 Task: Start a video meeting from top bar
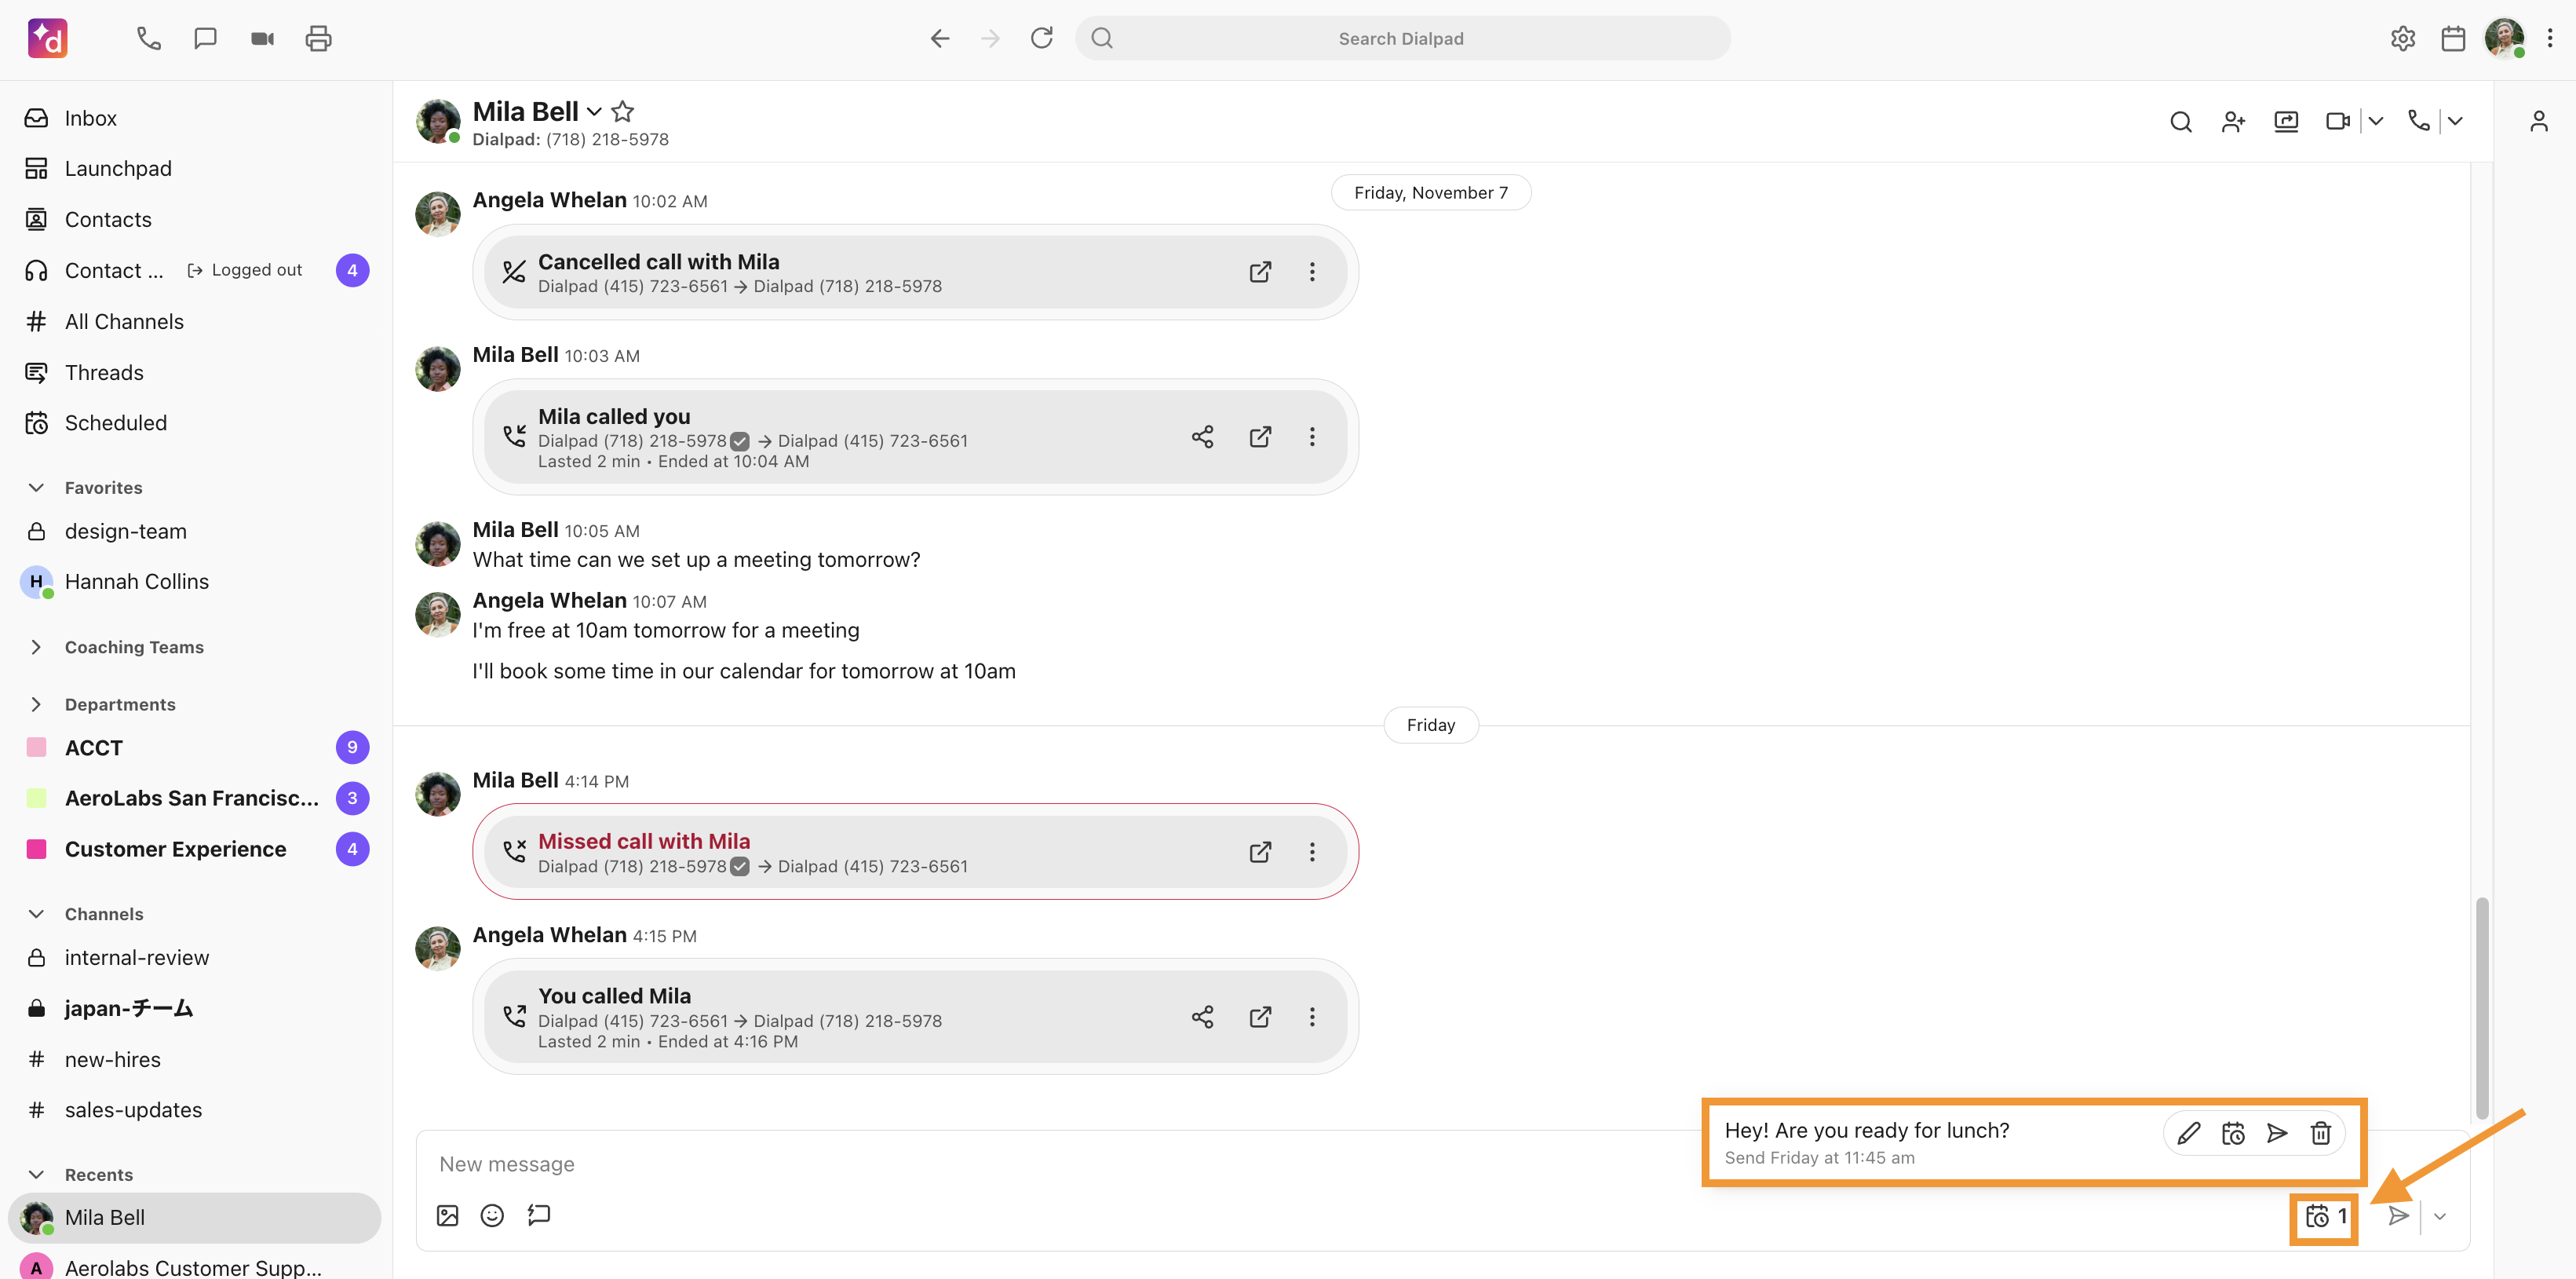click(262, 38)
